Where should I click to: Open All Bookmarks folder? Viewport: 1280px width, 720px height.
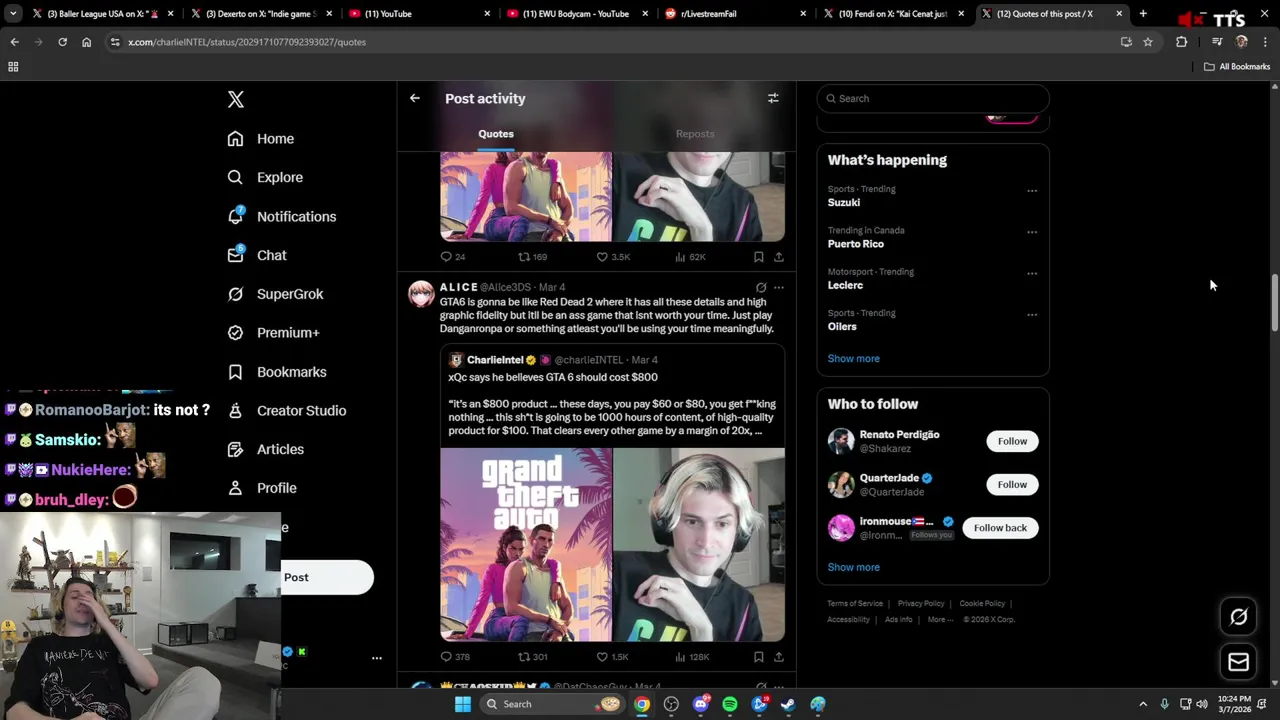[x=1237, y=67]
